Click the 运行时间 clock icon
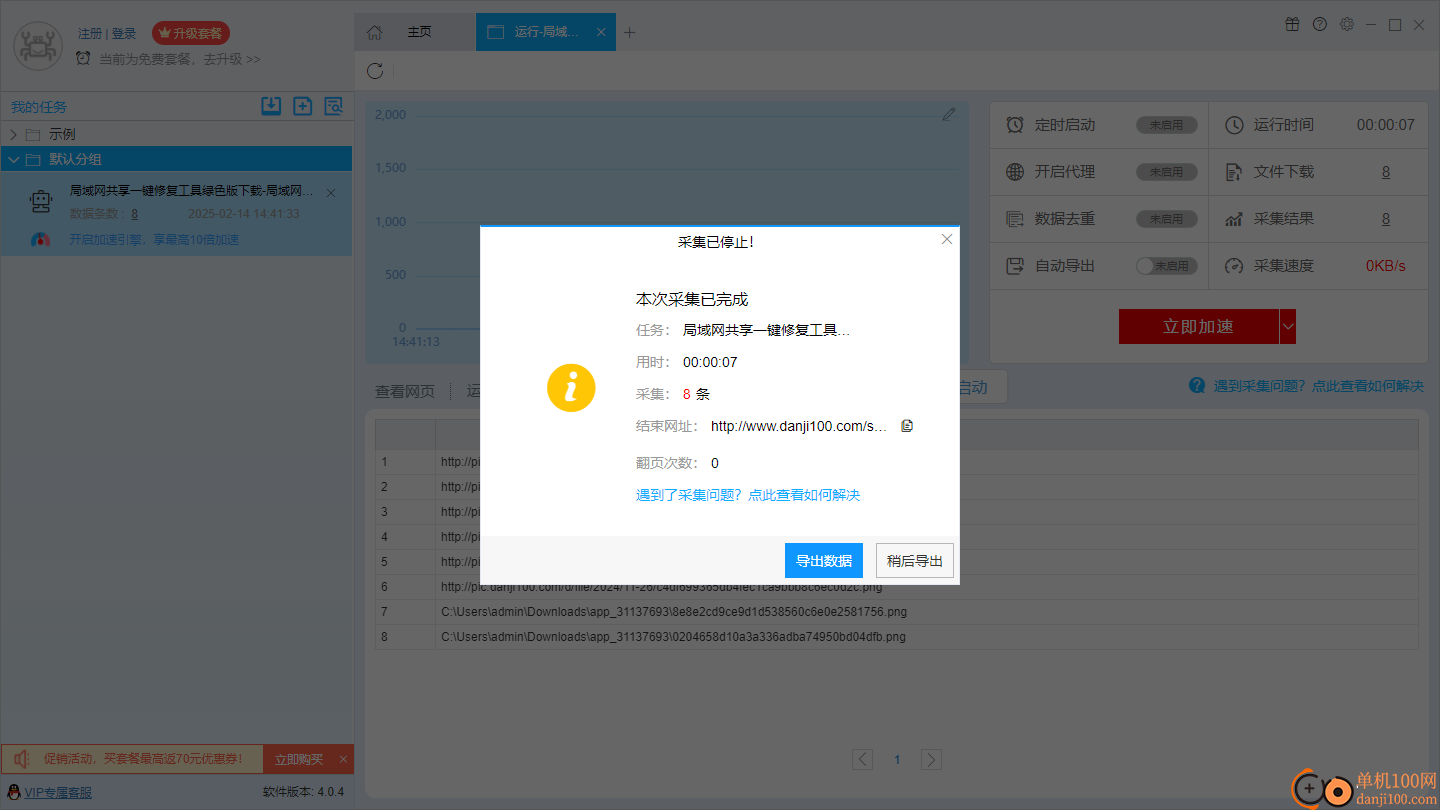This screenshot has height=810, width=1440. (1234, 125)
